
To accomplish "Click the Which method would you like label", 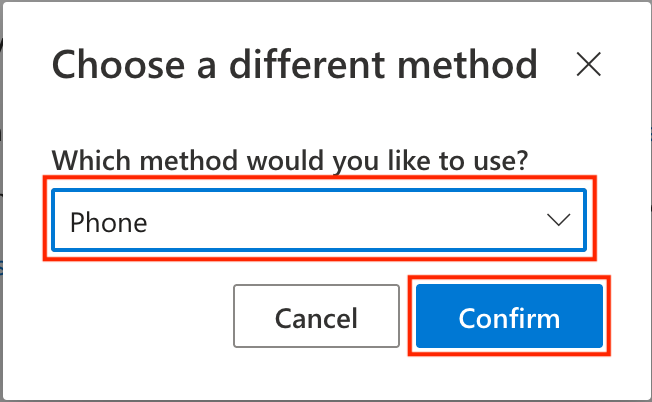I will click(x=290, y=161).
